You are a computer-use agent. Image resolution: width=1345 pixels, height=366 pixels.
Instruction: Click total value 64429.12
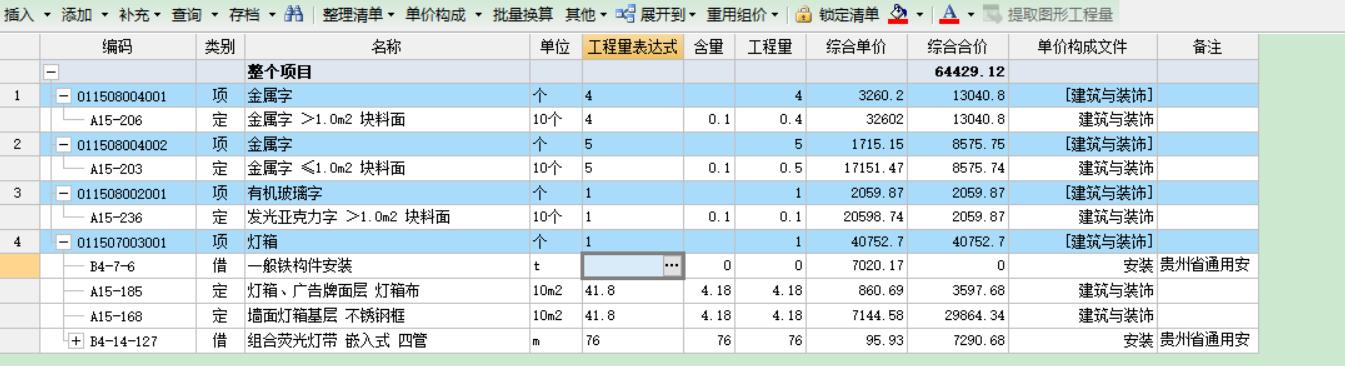tap(958, 72)
